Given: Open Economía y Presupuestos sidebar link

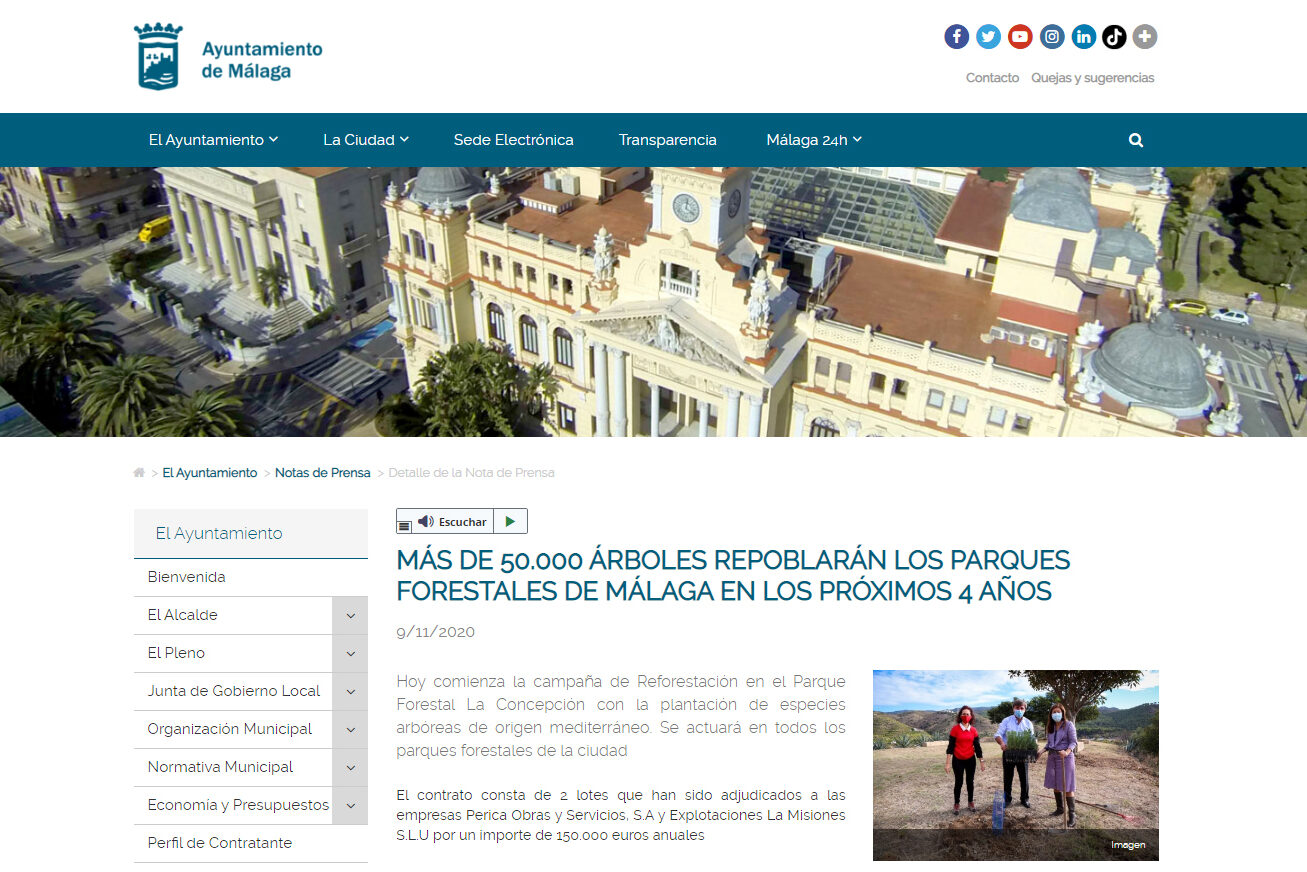Looking at the screenshot, I should tap(238, 805).
